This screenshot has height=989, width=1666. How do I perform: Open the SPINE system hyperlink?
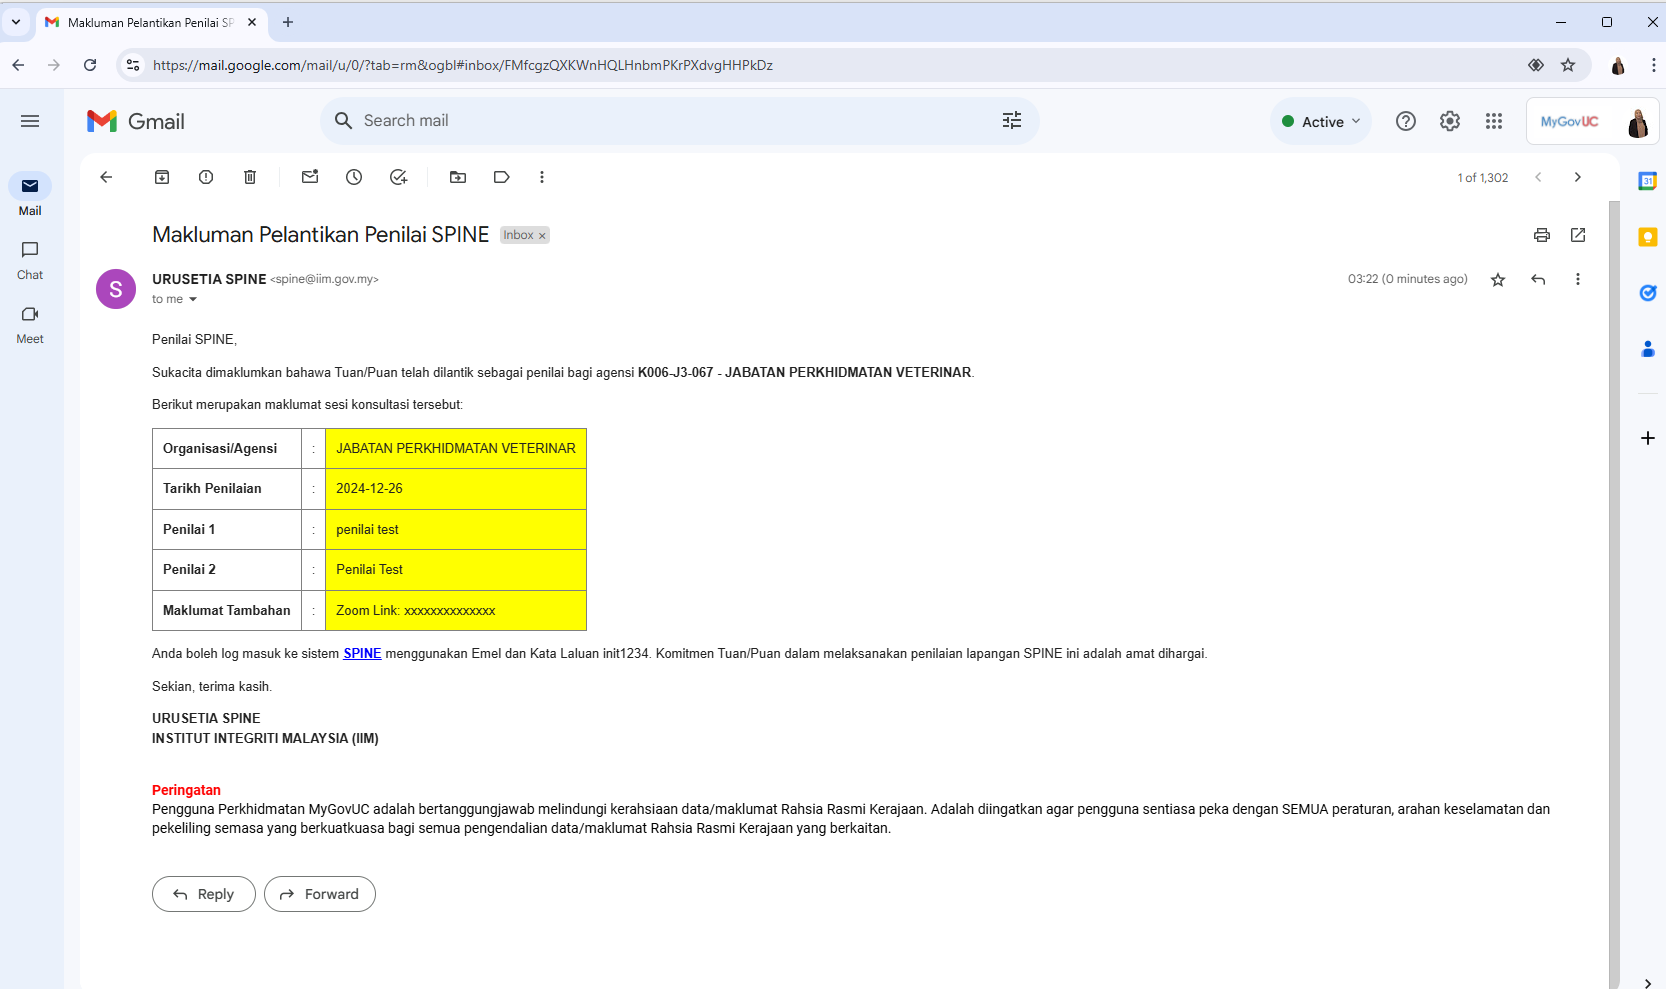point(362,653)
